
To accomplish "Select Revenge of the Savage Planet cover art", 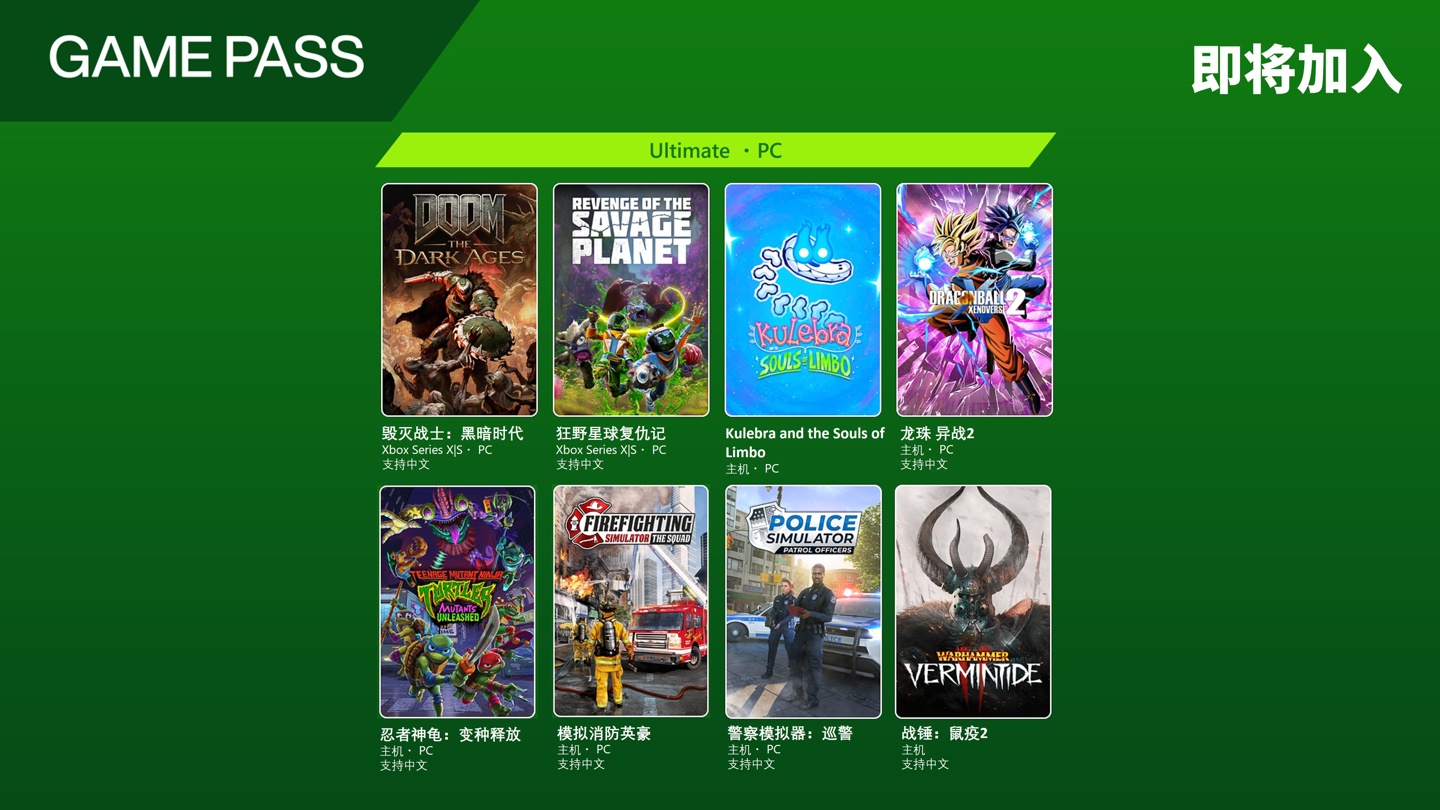I will pos(631,300).
